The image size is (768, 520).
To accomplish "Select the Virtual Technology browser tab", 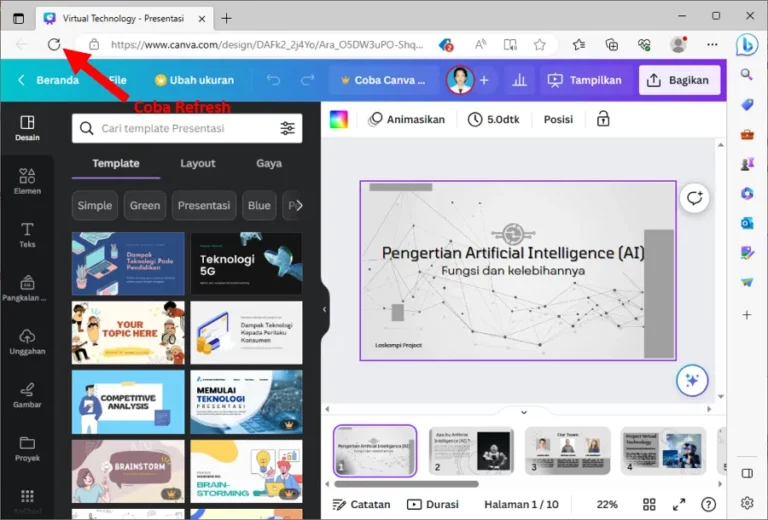I will coord(125,19).
